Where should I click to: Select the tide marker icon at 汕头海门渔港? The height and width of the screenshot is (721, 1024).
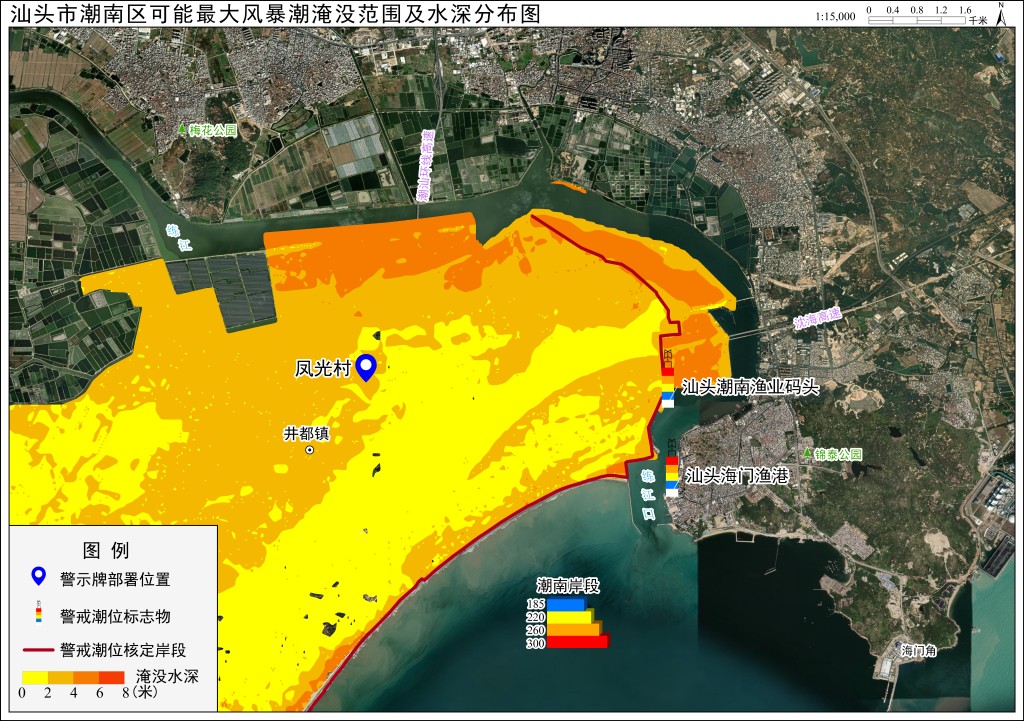point(671,469)
